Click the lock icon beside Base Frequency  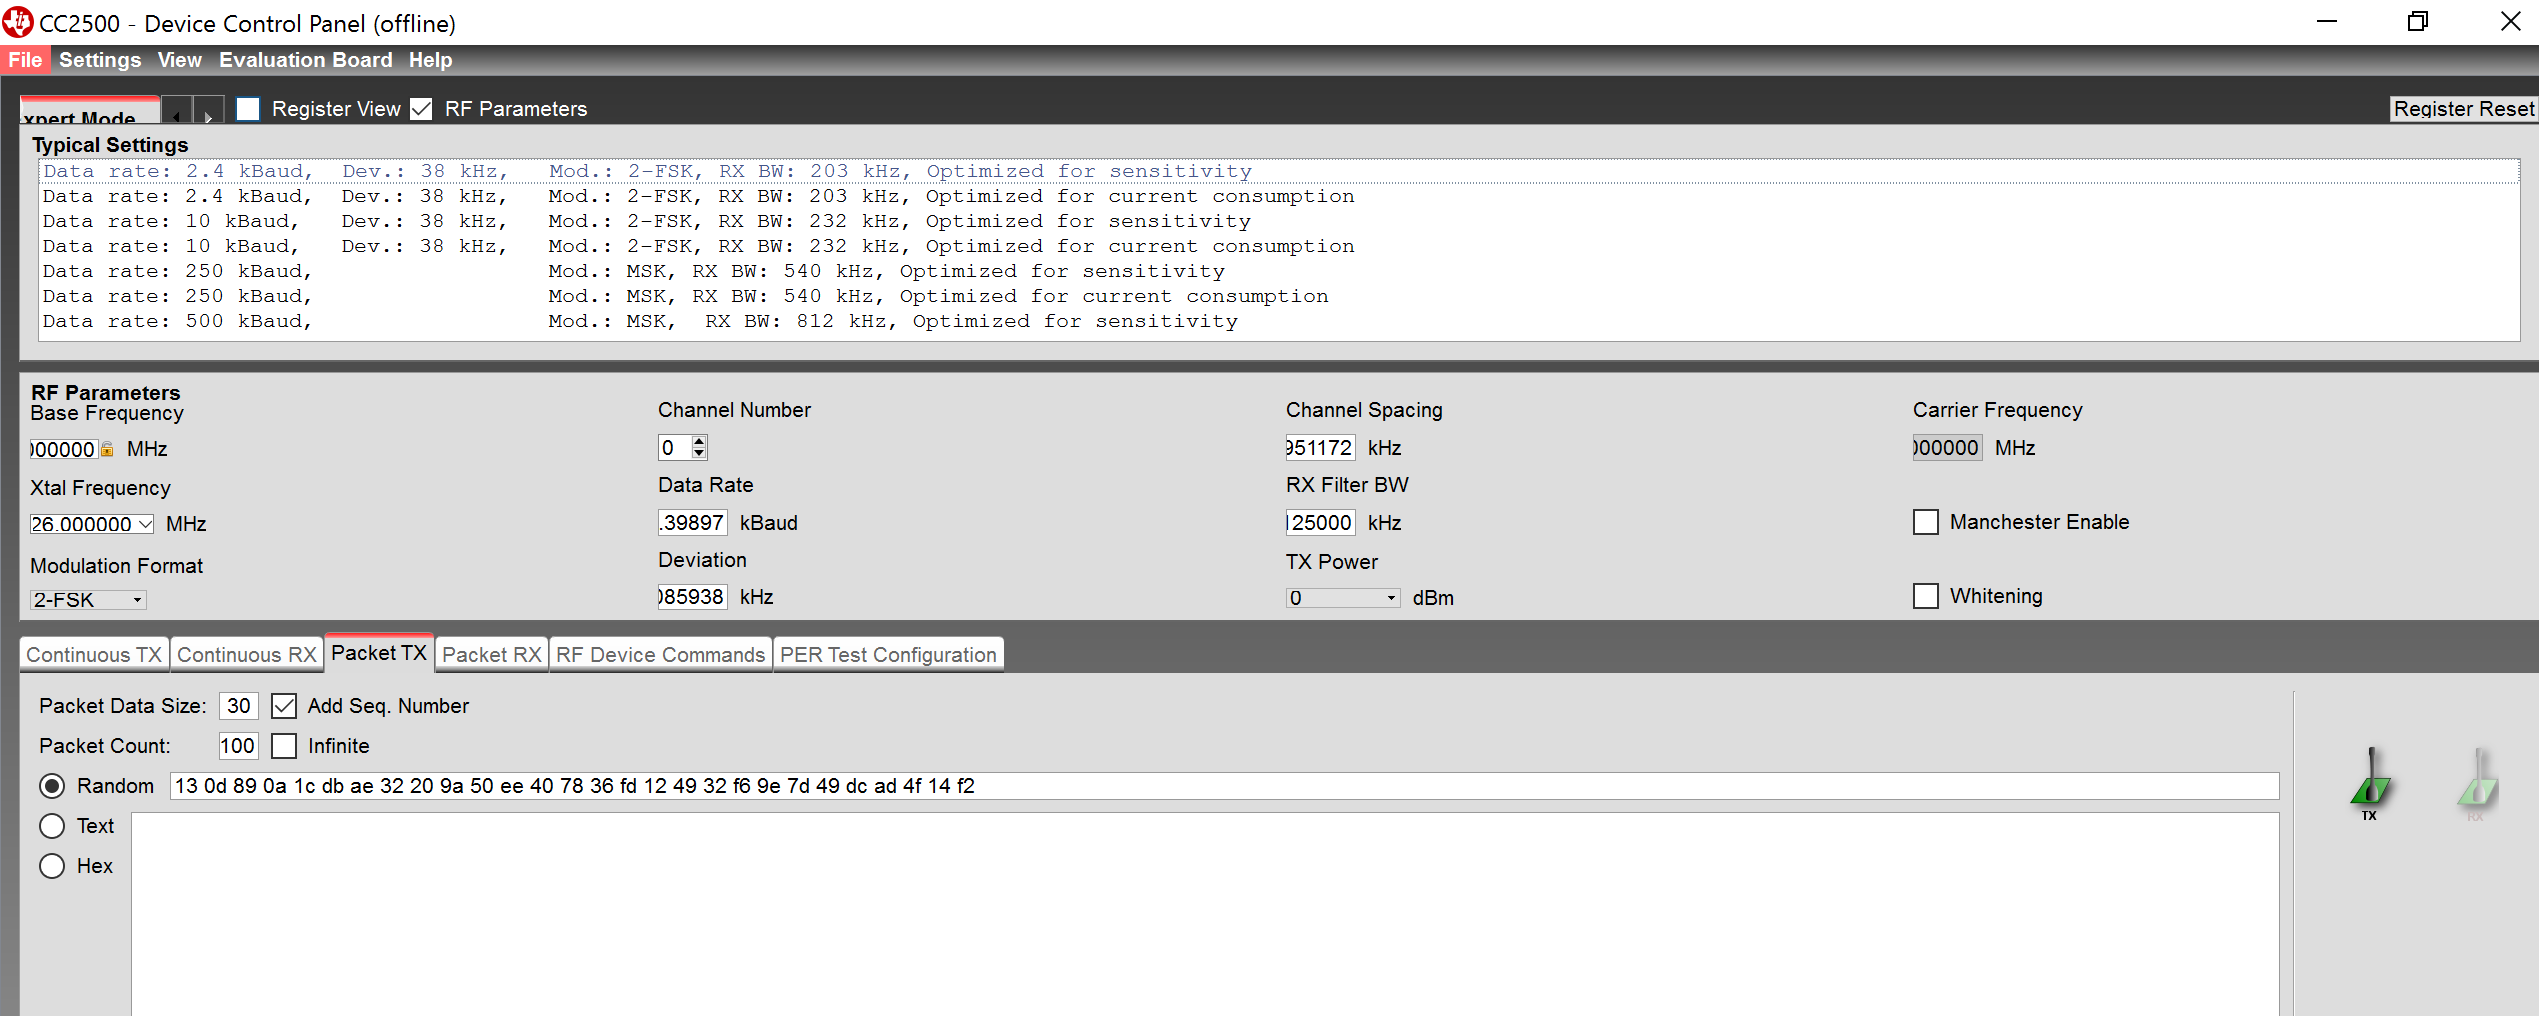[x=107, y=450]
